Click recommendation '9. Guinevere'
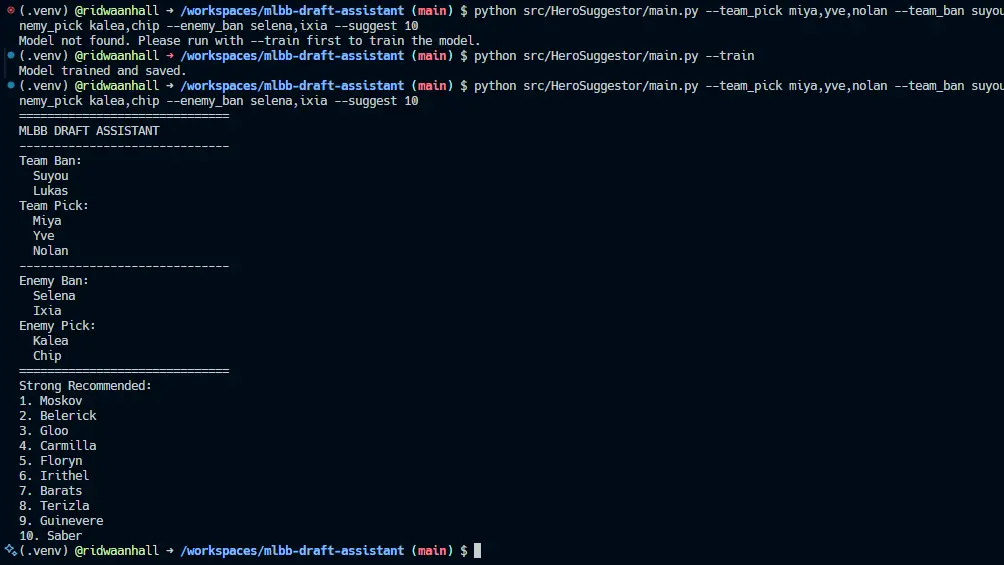1004x565 pixels. [x=61, y=521]
